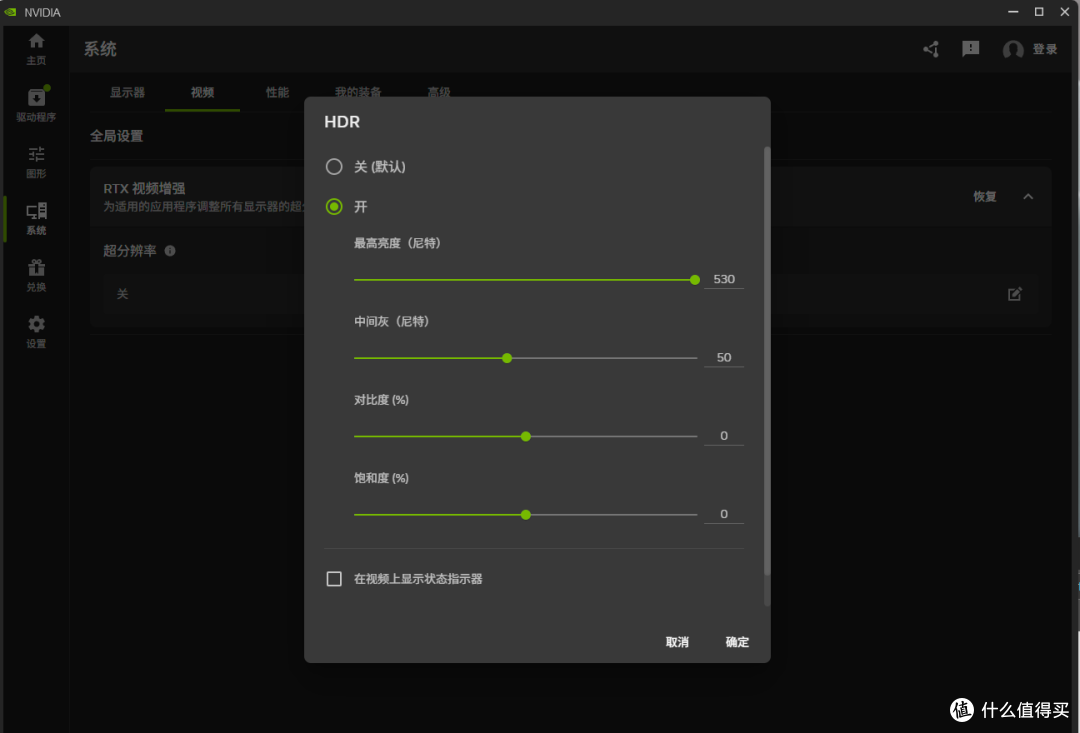The width and height of the screenshot is (1080, 733).
Task: Click the HDR dialog title text
Action: click(342, 122)
